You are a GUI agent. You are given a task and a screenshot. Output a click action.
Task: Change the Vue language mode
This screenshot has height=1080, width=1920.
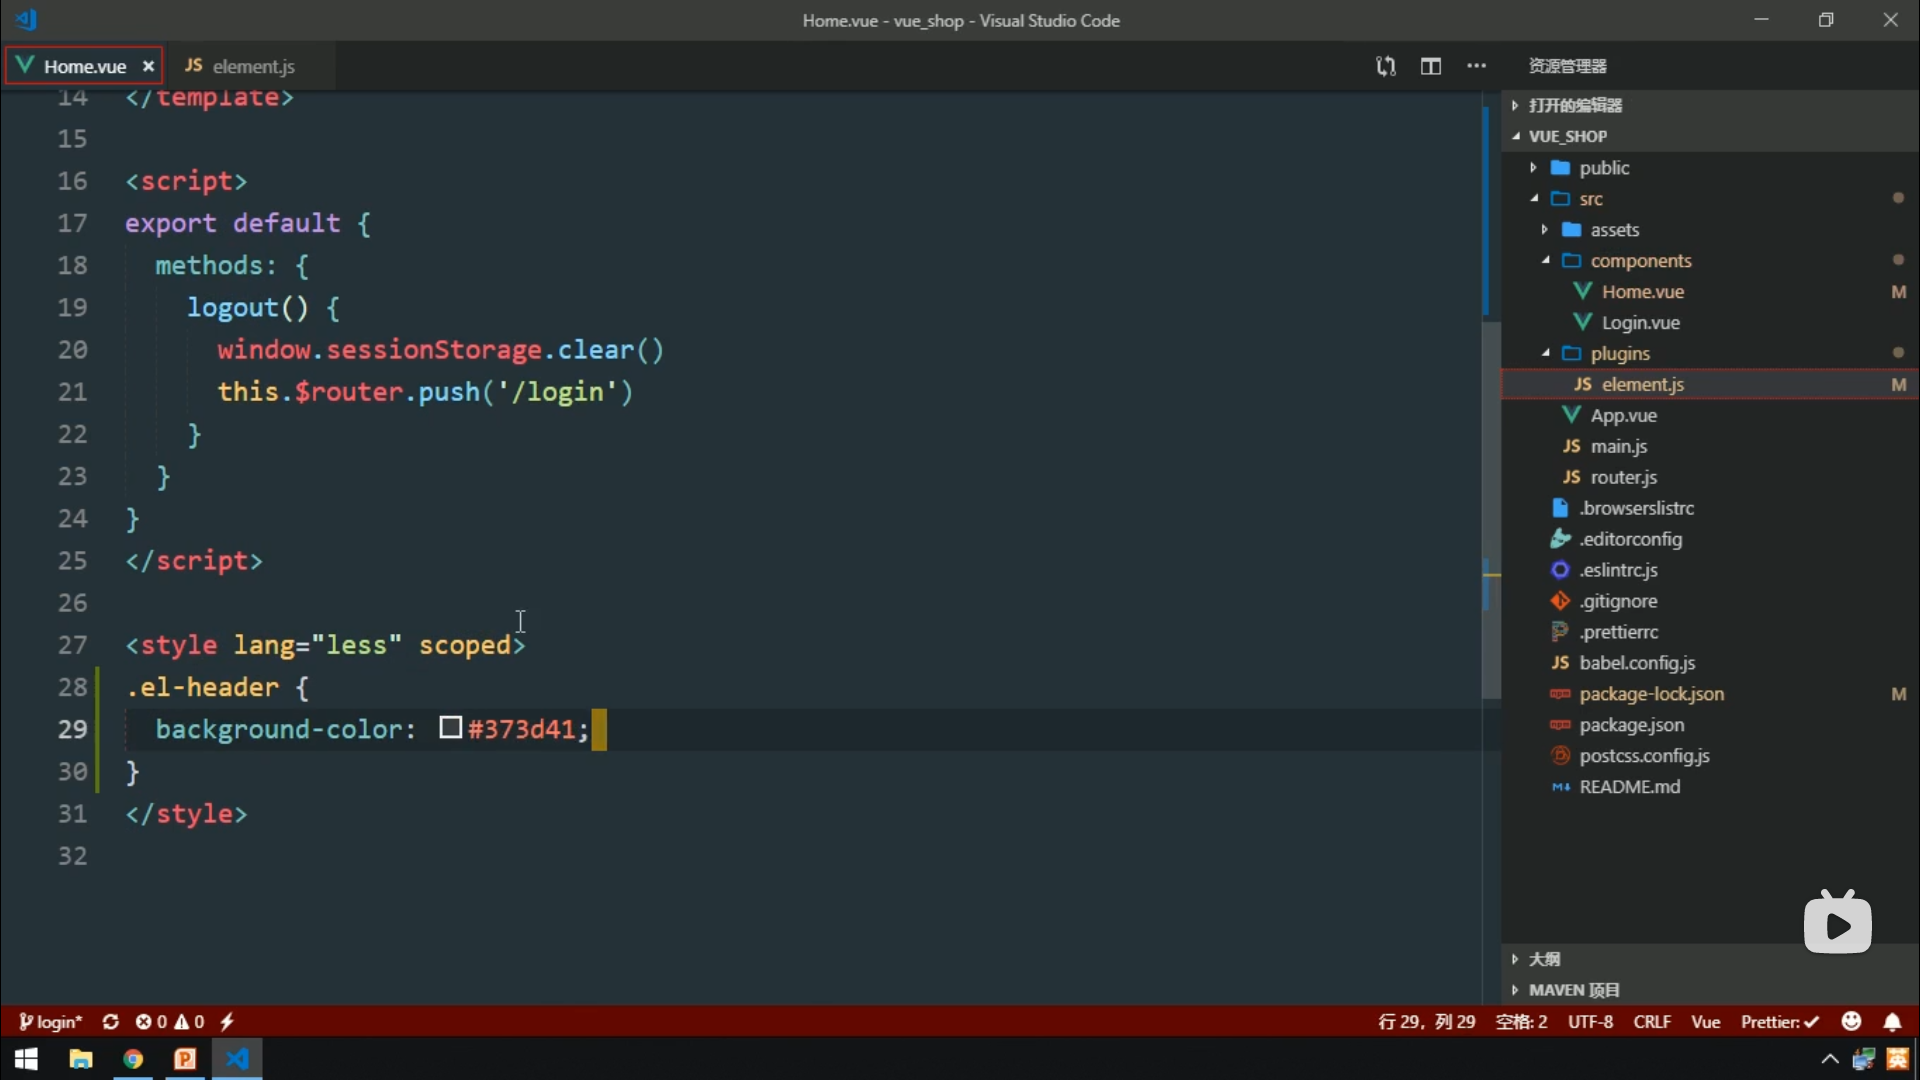(1705, 1022)
